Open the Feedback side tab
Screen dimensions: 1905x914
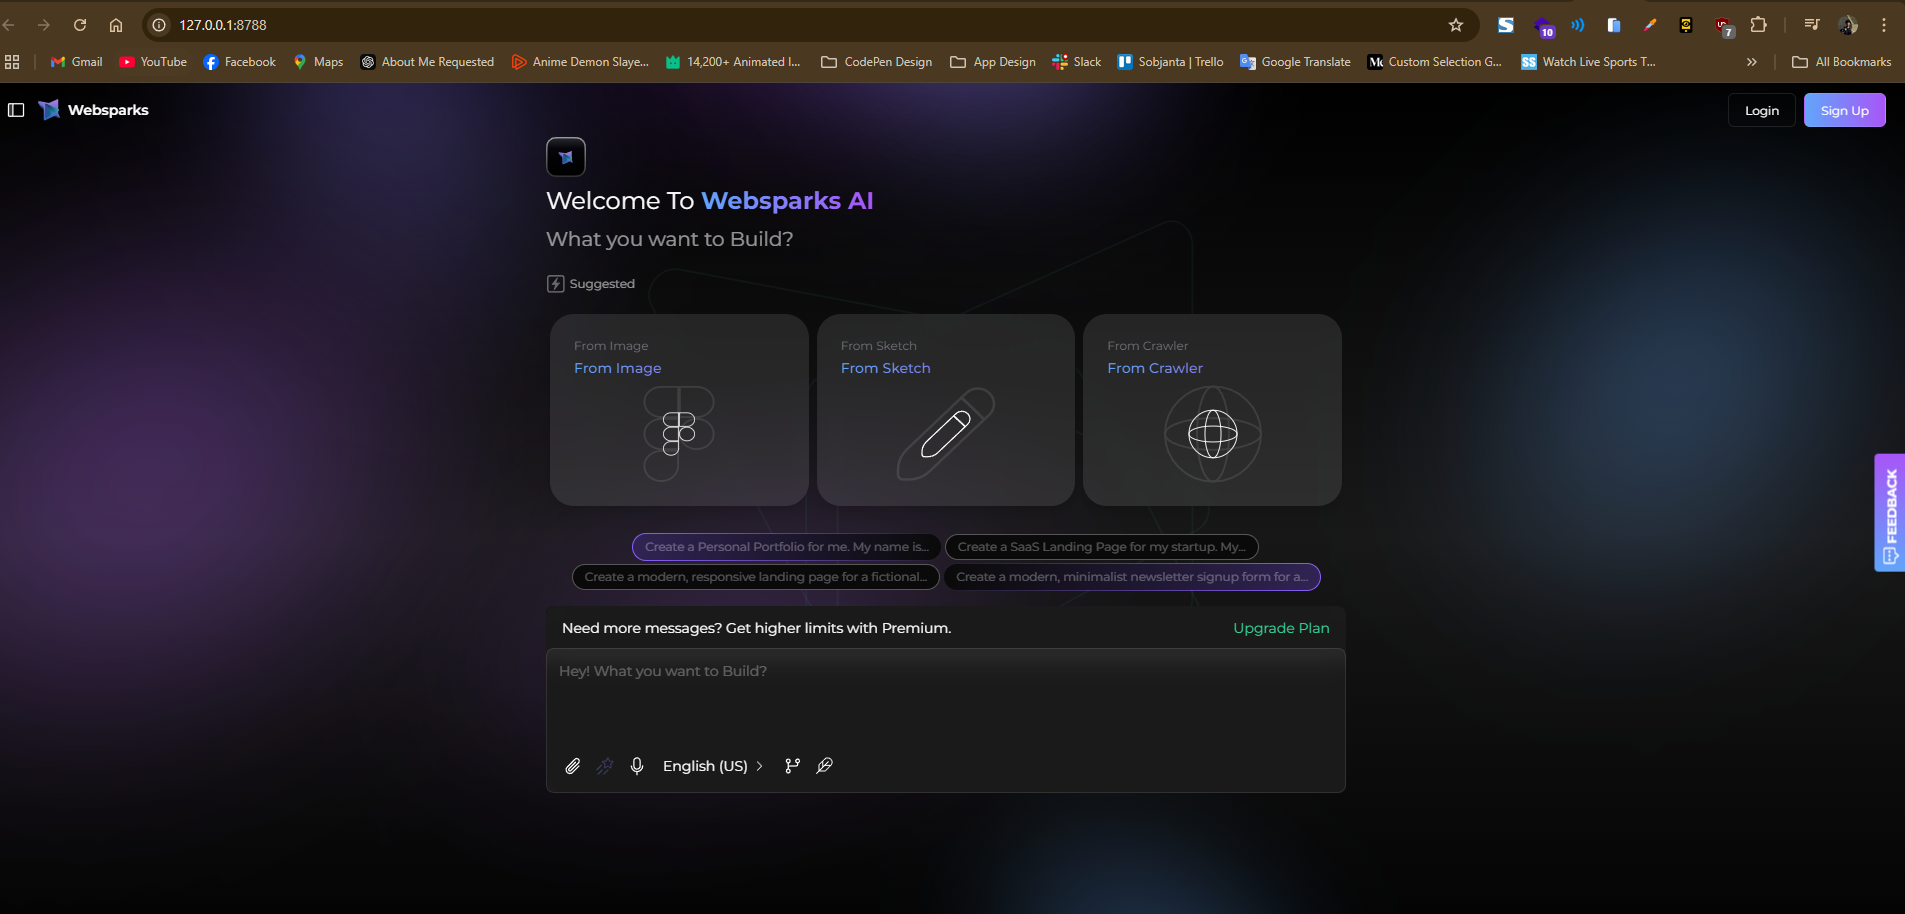coord(1890,512)
